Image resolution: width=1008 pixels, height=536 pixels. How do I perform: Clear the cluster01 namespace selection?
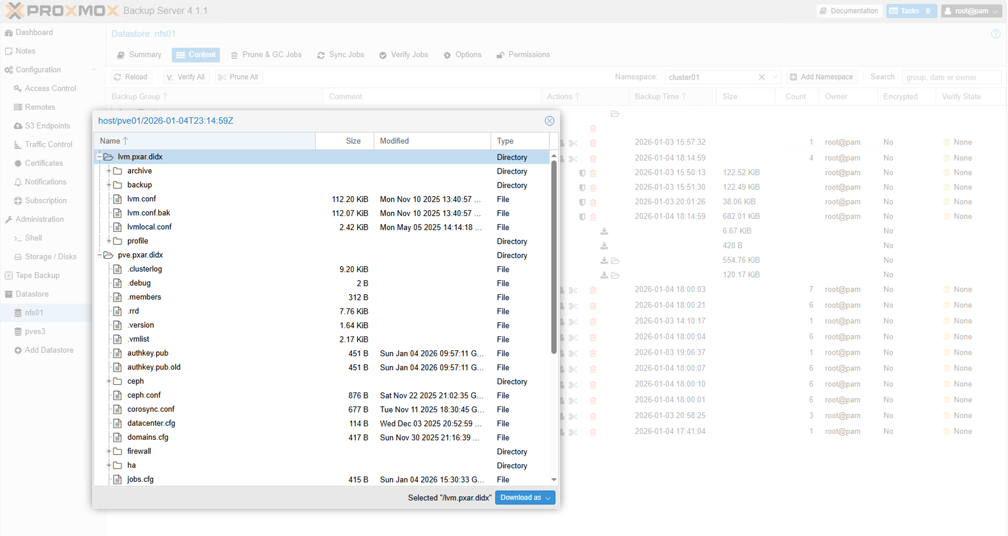pyautogui.click(x=762, y=77)
